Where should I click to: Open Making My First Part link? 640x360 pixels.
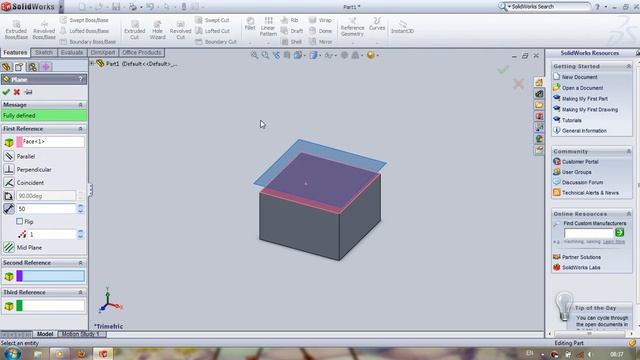click(x=584, y=98)
